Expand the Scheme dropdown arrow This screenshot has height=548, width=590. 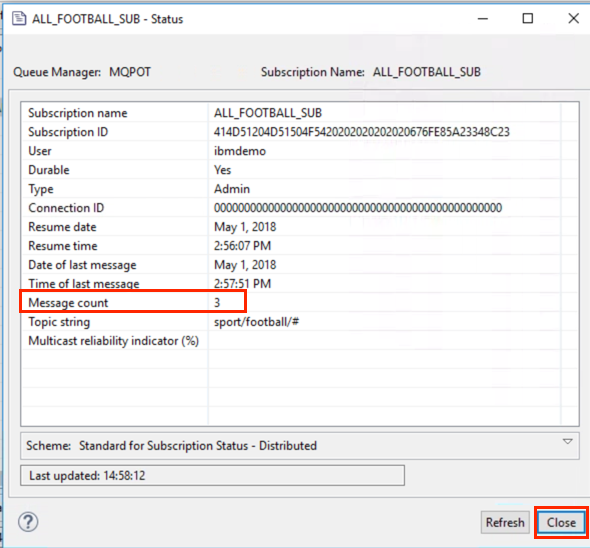click(567, 441)
